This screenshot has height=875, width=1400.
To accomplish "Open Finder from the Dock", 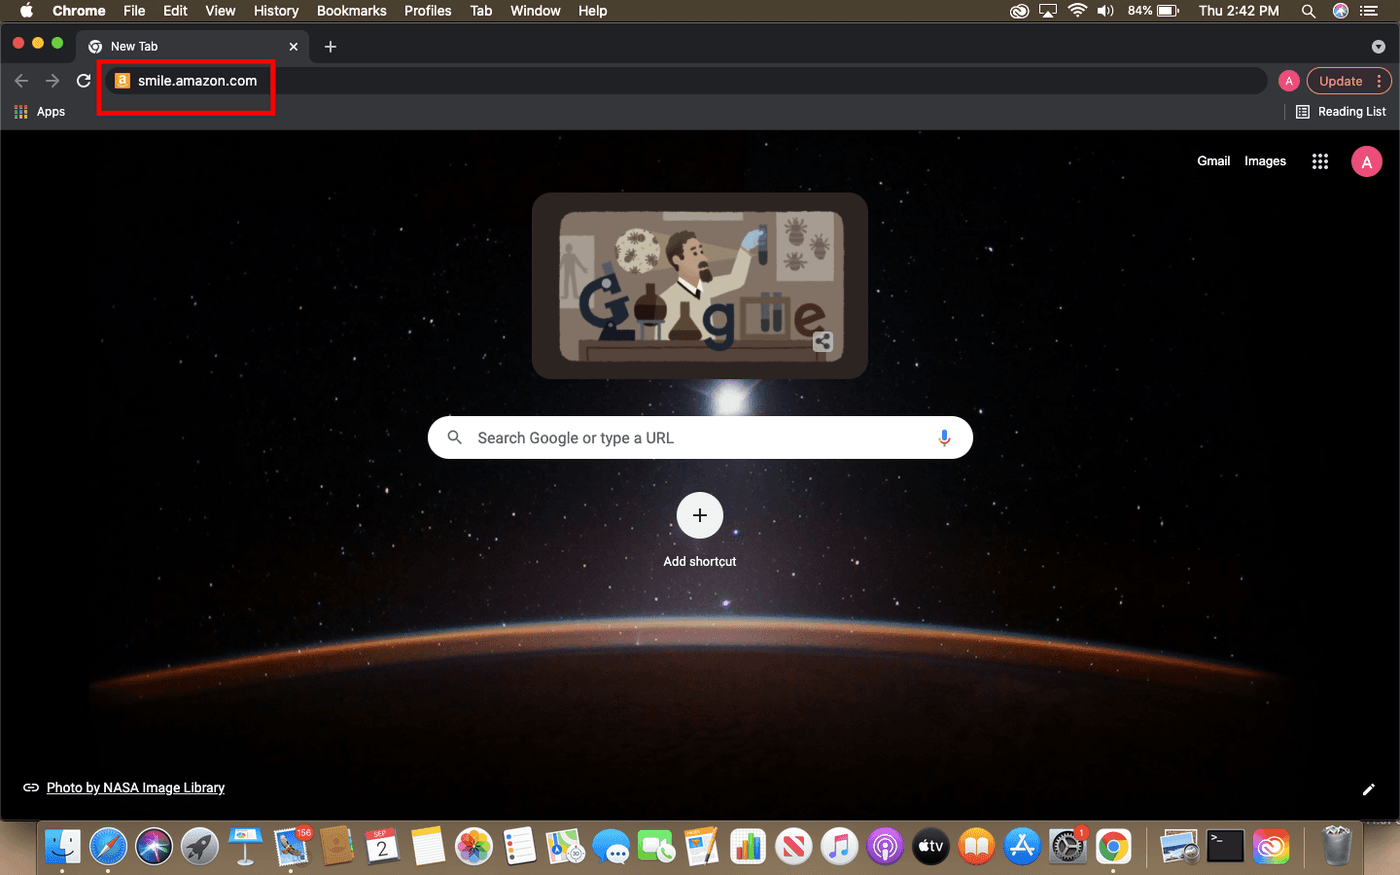I will click(62, 847).
